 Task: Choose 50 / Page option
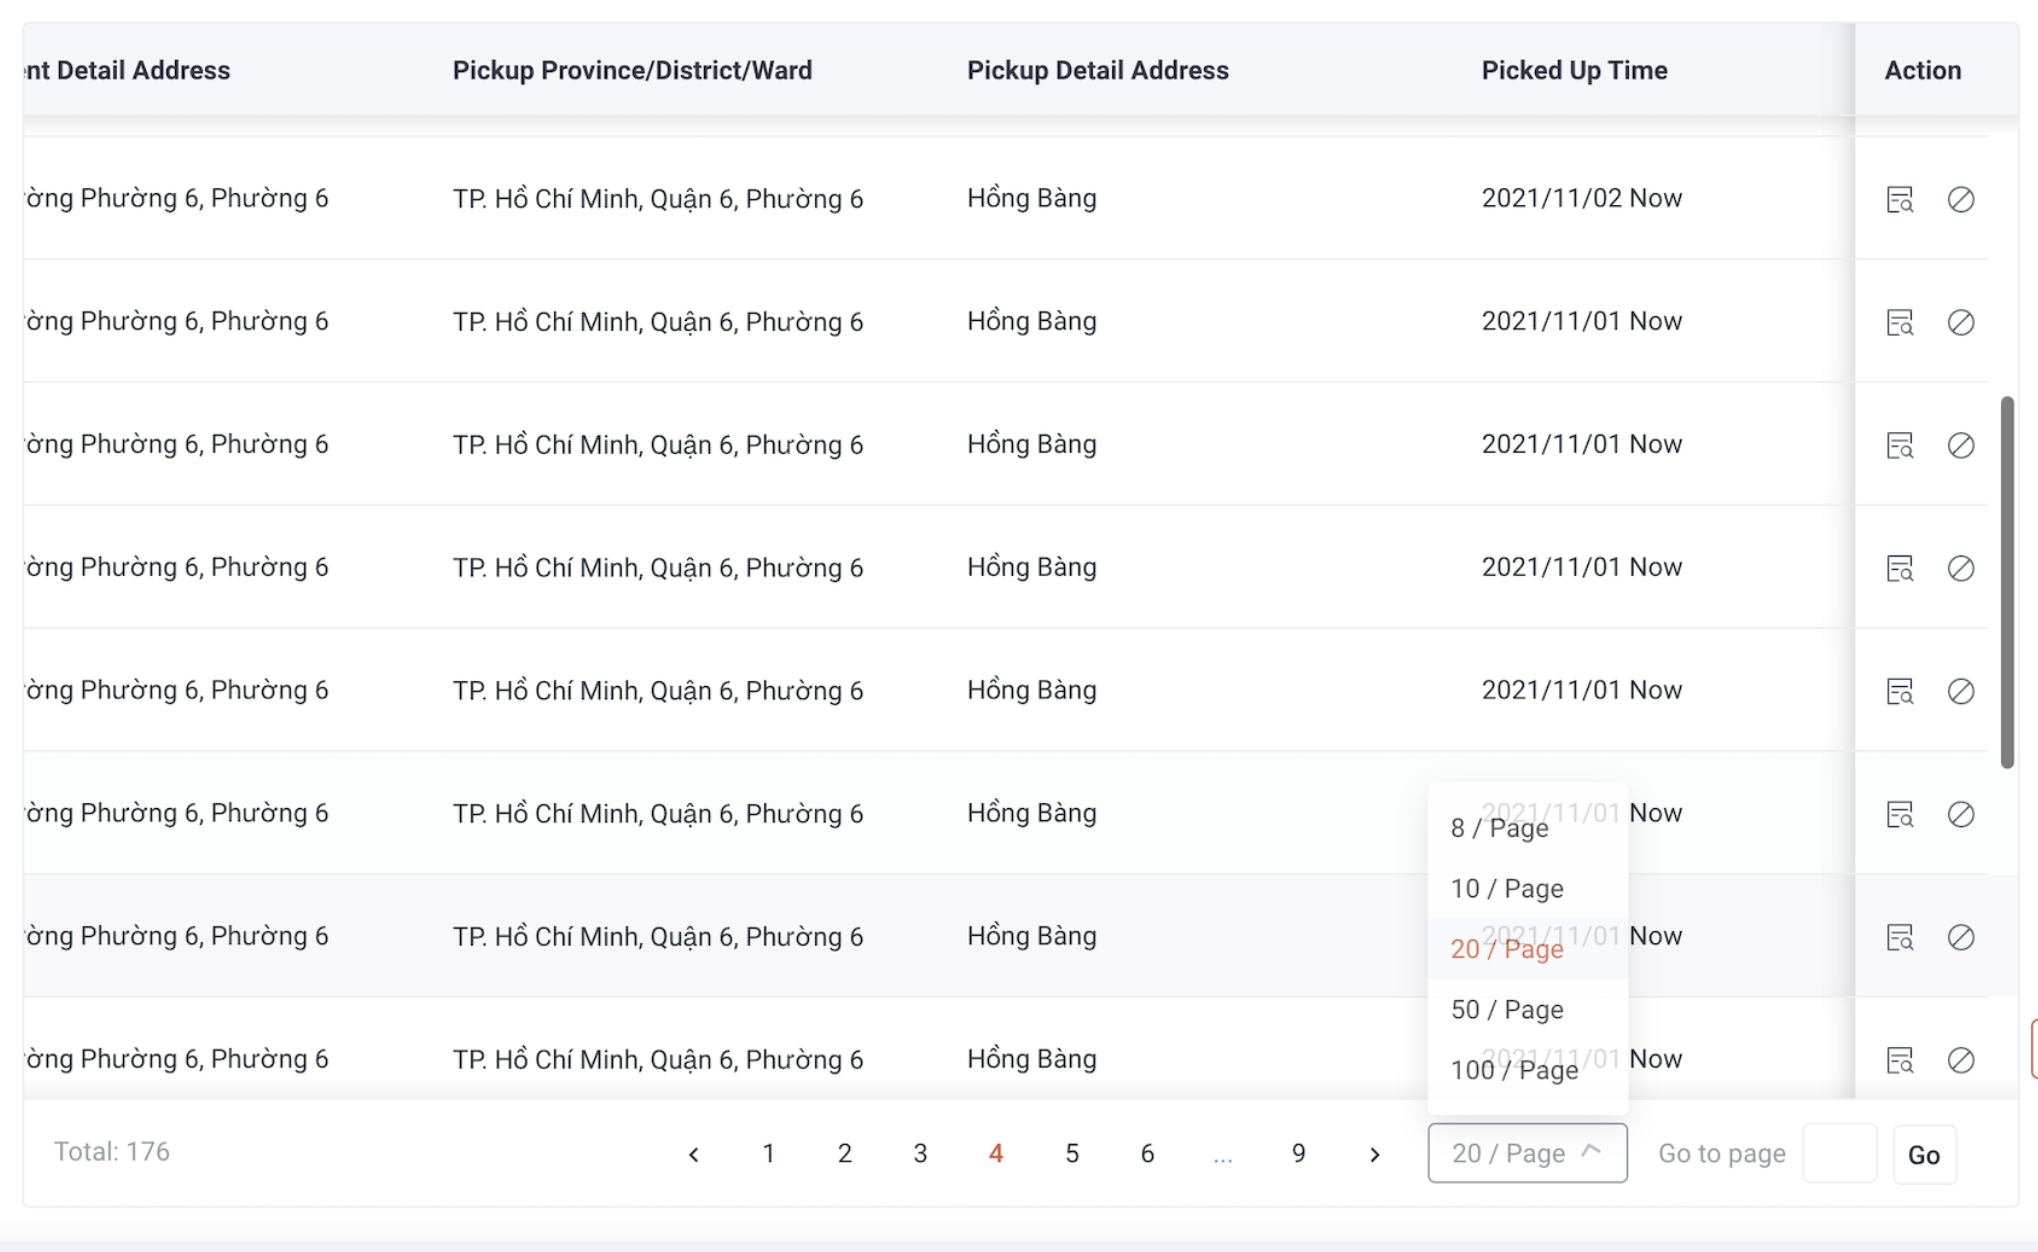click(1506, 1010)
